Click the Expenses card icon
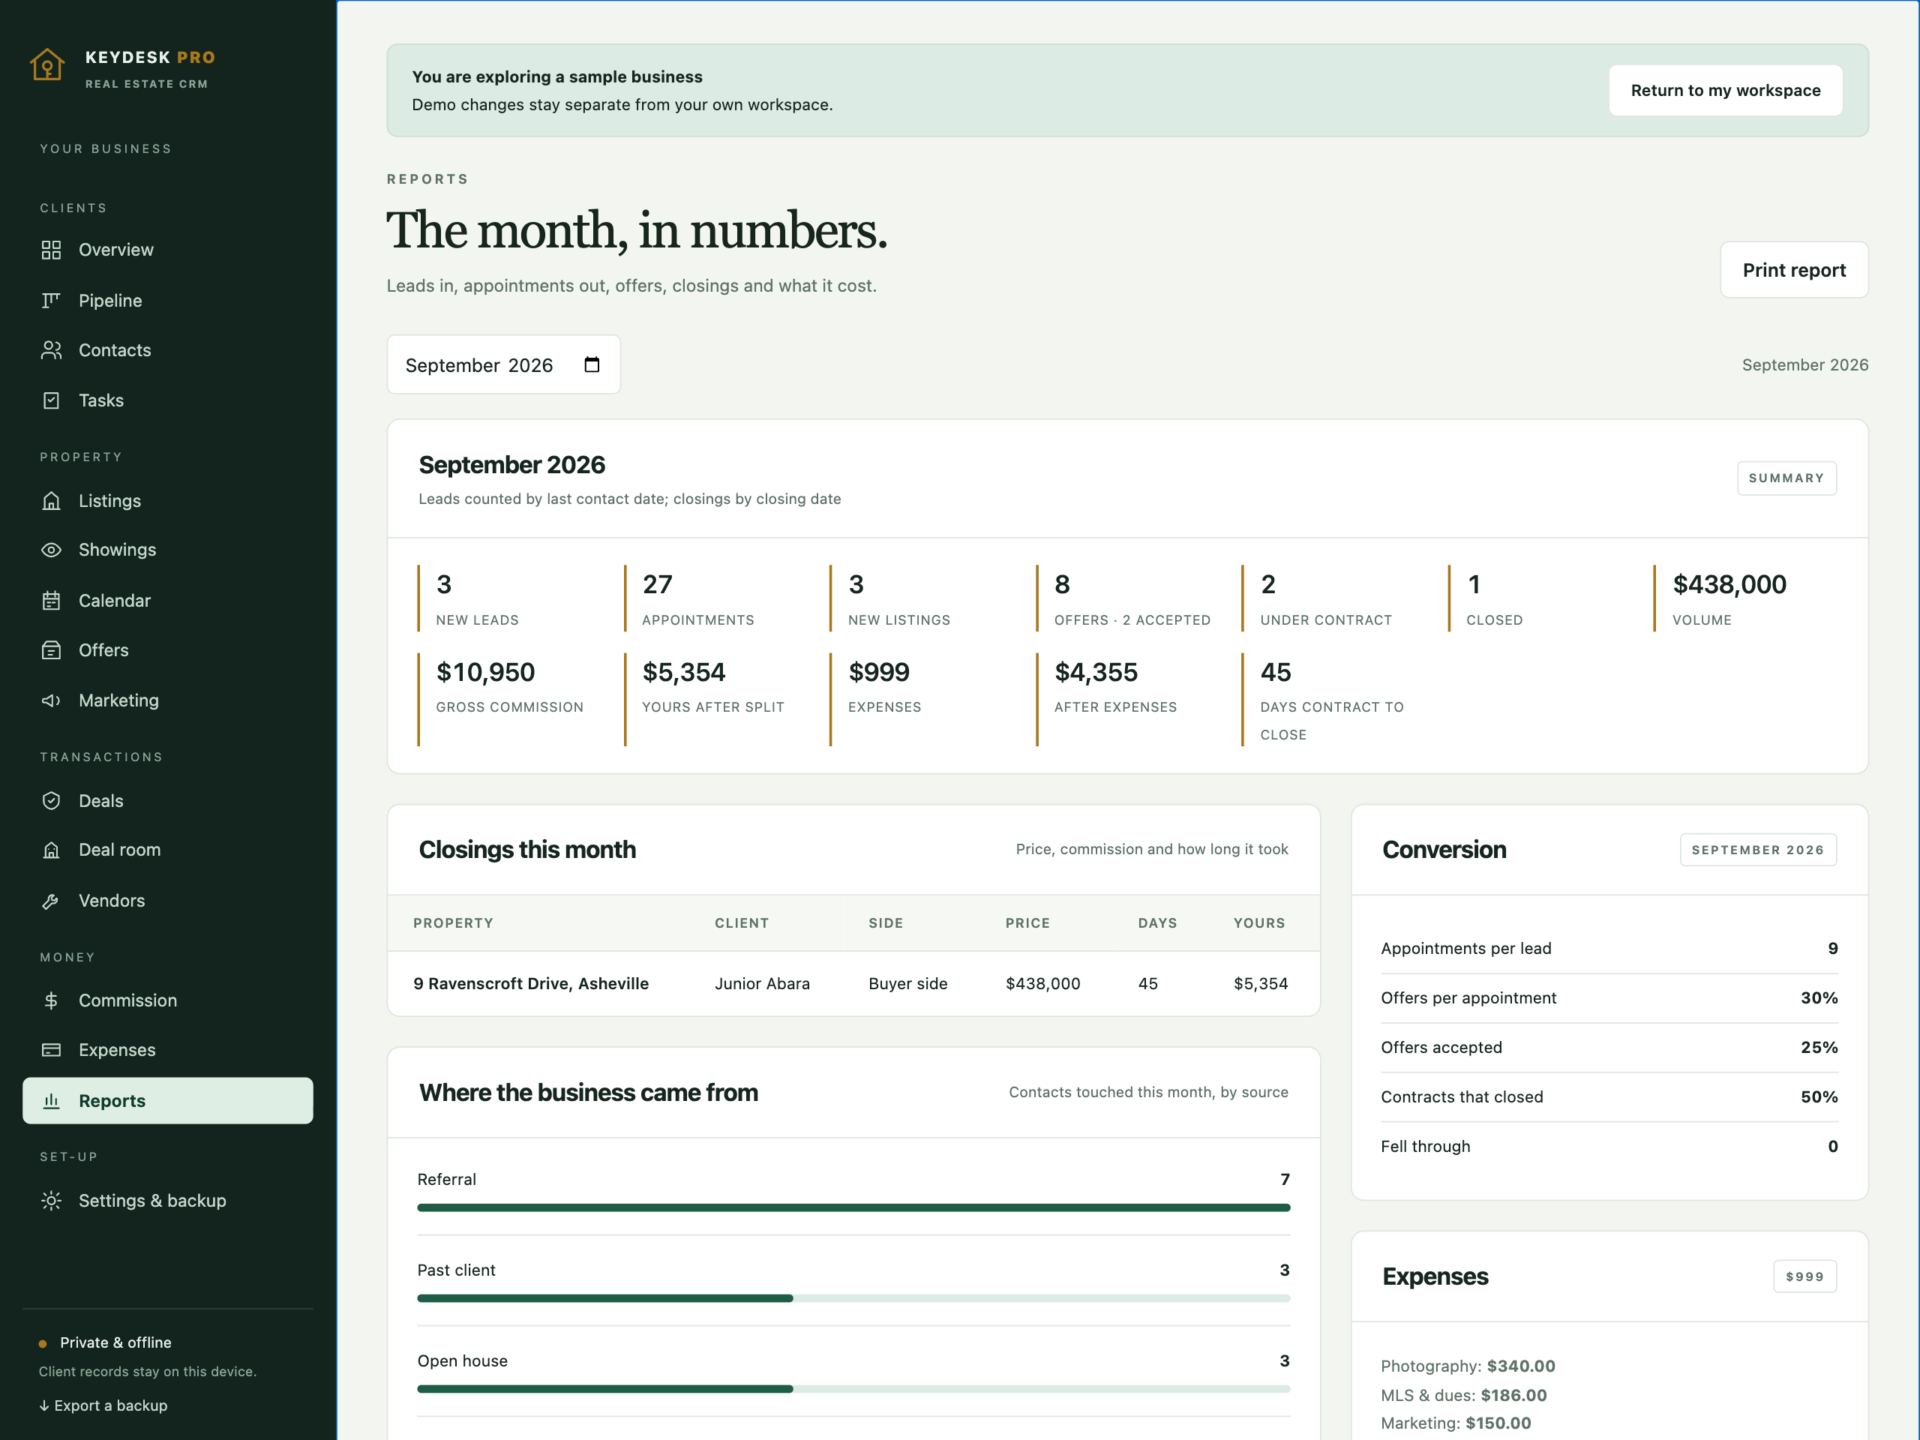Screen dimensions: 1920x1440 point(51,1050)
